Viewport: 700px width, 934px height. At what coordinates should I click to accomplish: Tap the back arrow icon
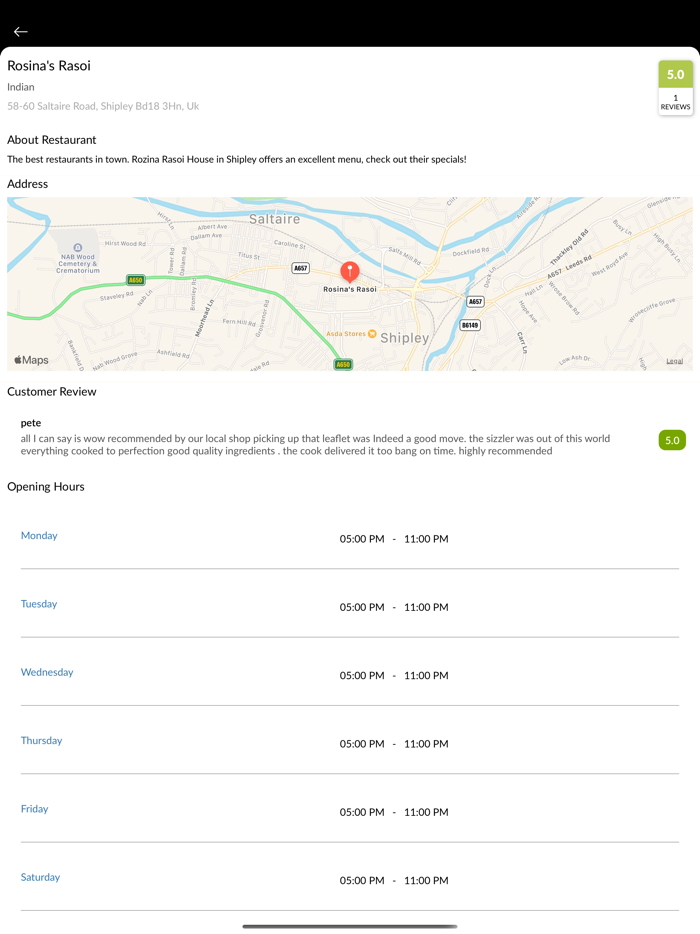pos(20,32)
